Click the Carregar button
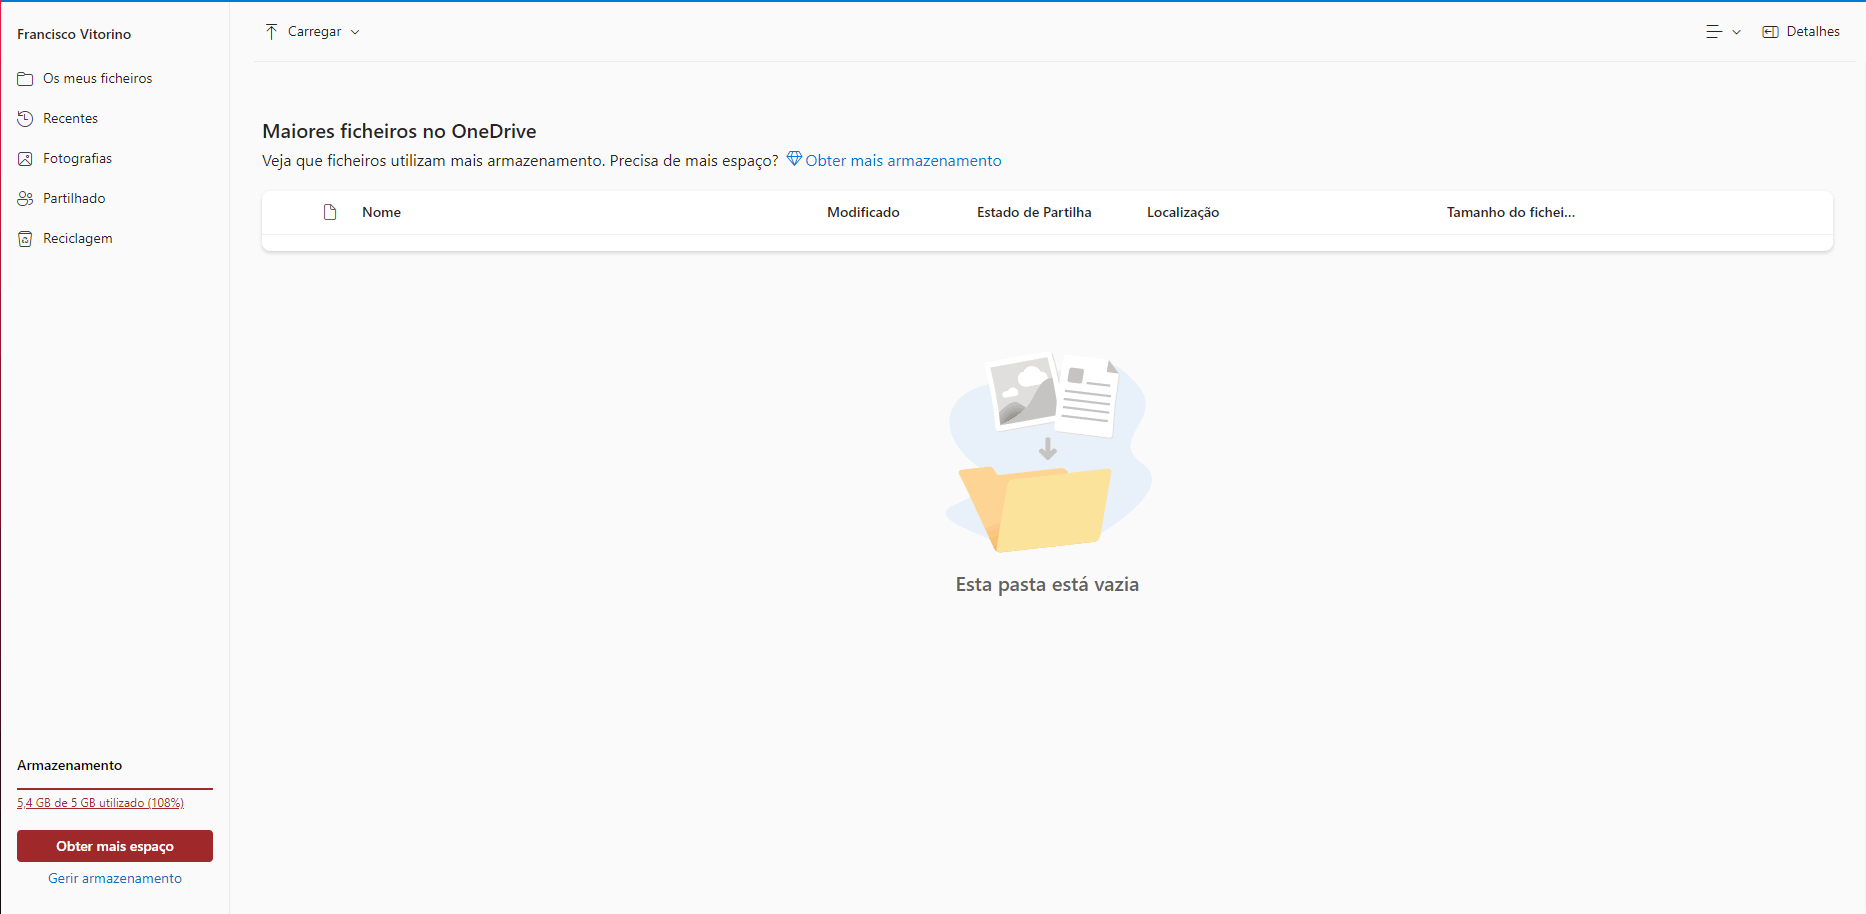The height and width of the screenshot is (914, 1866). tap(312, 32)
